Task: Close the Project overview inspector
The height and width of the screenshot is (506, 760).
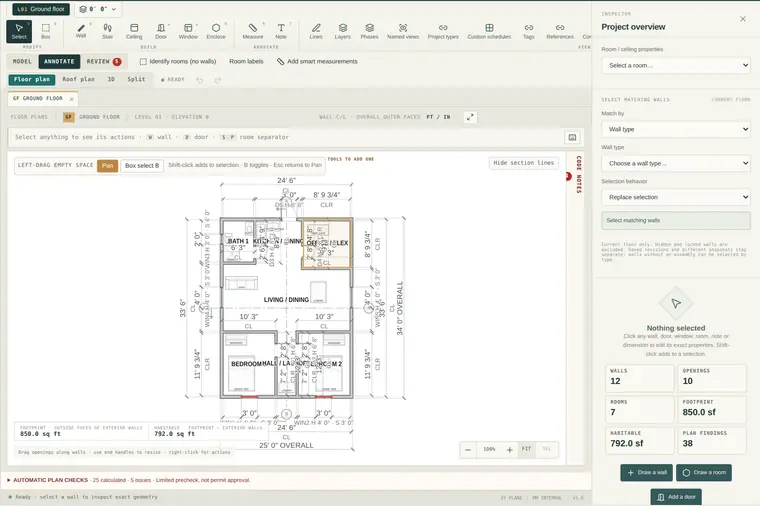Action: click(x=743, y=19)
